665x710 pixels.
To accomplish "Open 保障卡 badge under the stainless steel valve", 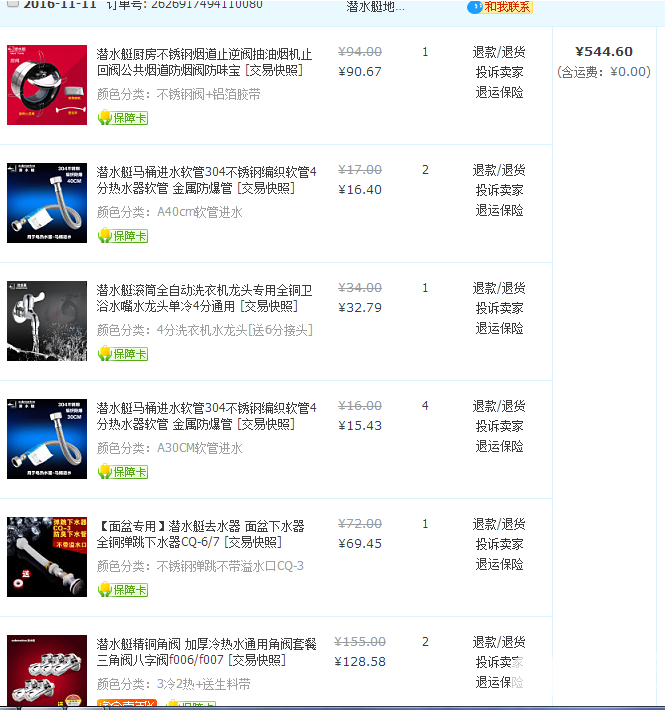I will 123,118.
